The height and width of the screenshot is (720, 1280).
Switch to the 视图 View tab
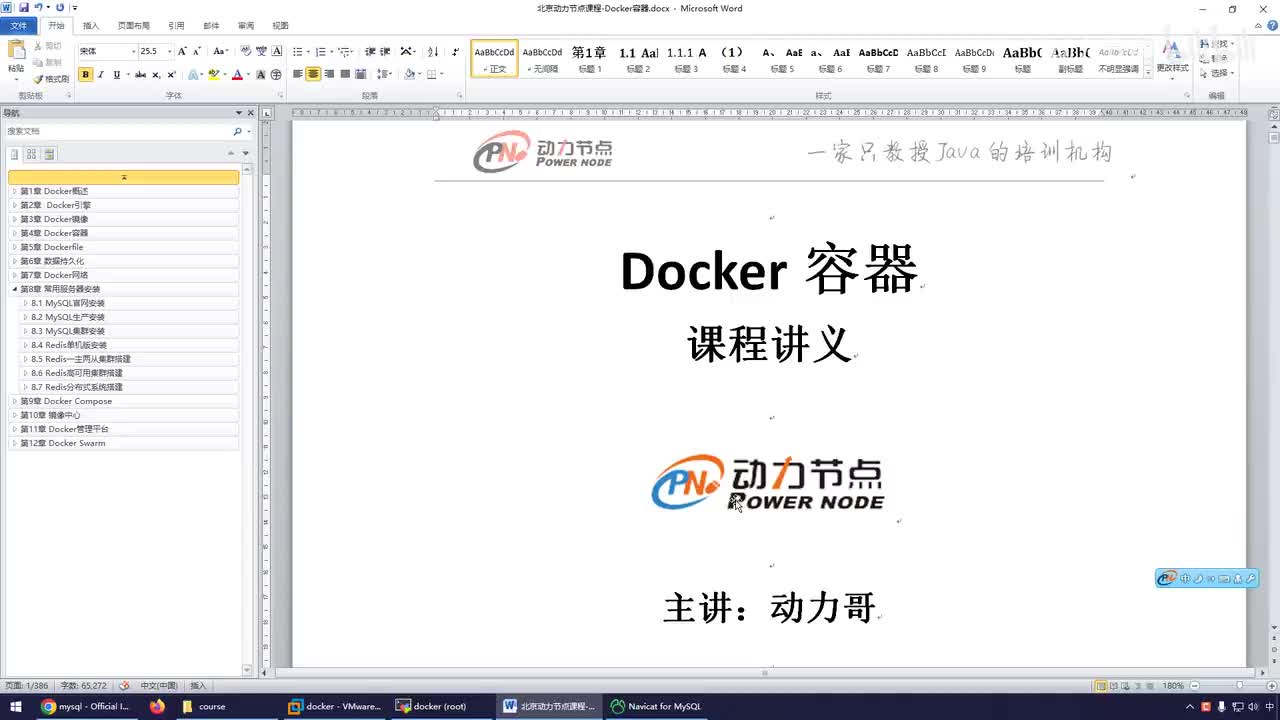click(x=280, y=25)
